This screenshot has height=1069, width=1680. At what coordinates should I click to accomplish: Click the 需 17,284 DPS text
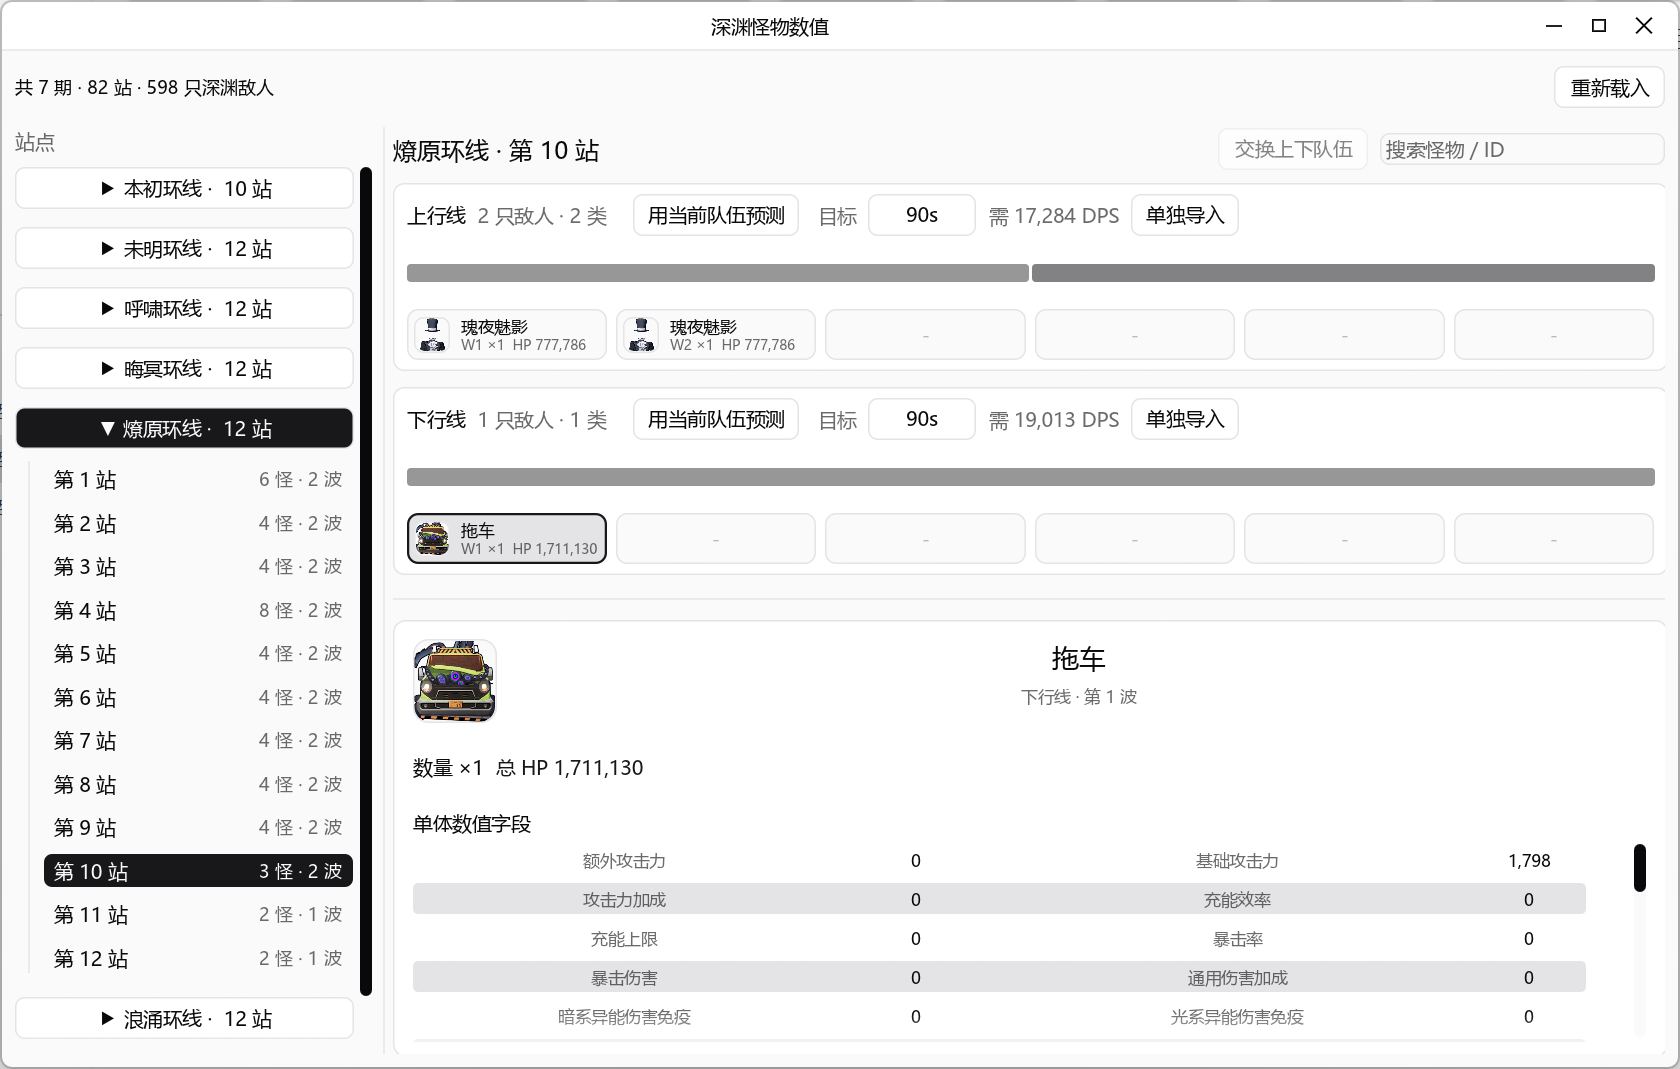click(x=1054, y=216)
